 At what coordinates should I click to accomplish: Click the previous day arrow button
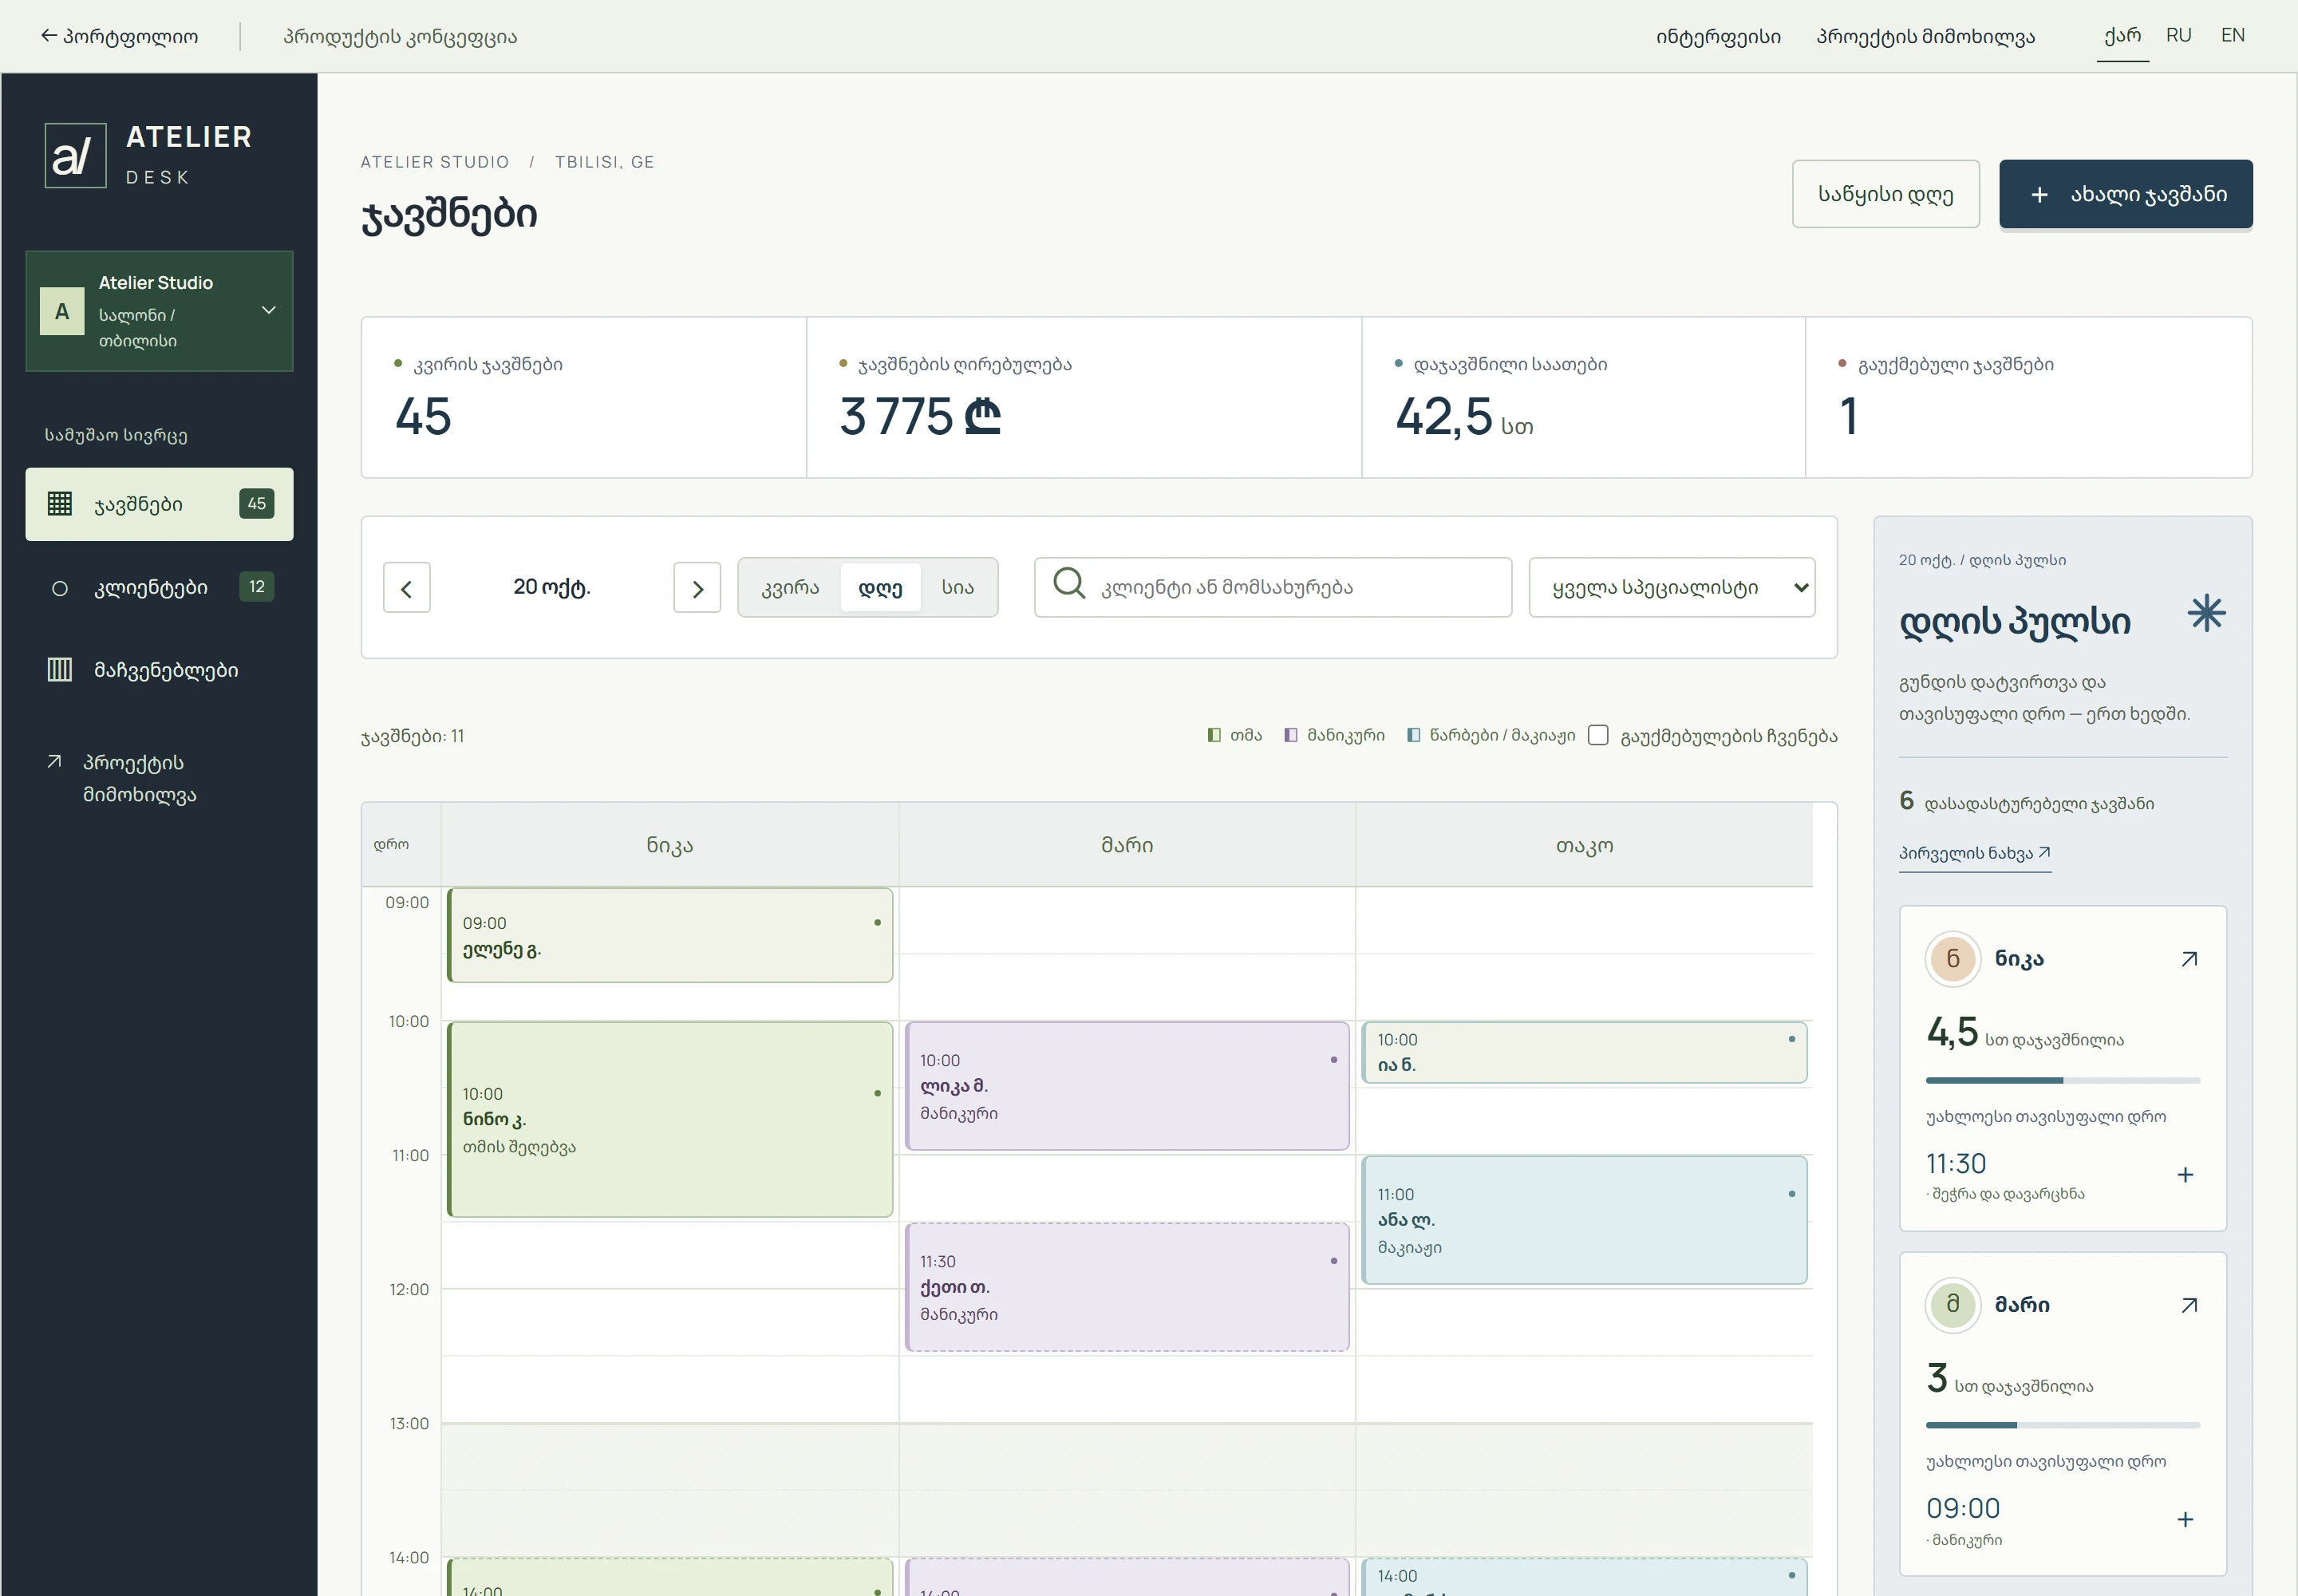406,587
